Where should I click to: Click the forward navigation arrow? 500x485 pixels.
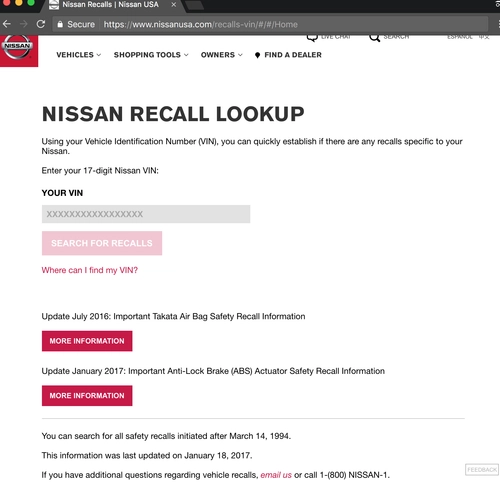pos(24,24)
